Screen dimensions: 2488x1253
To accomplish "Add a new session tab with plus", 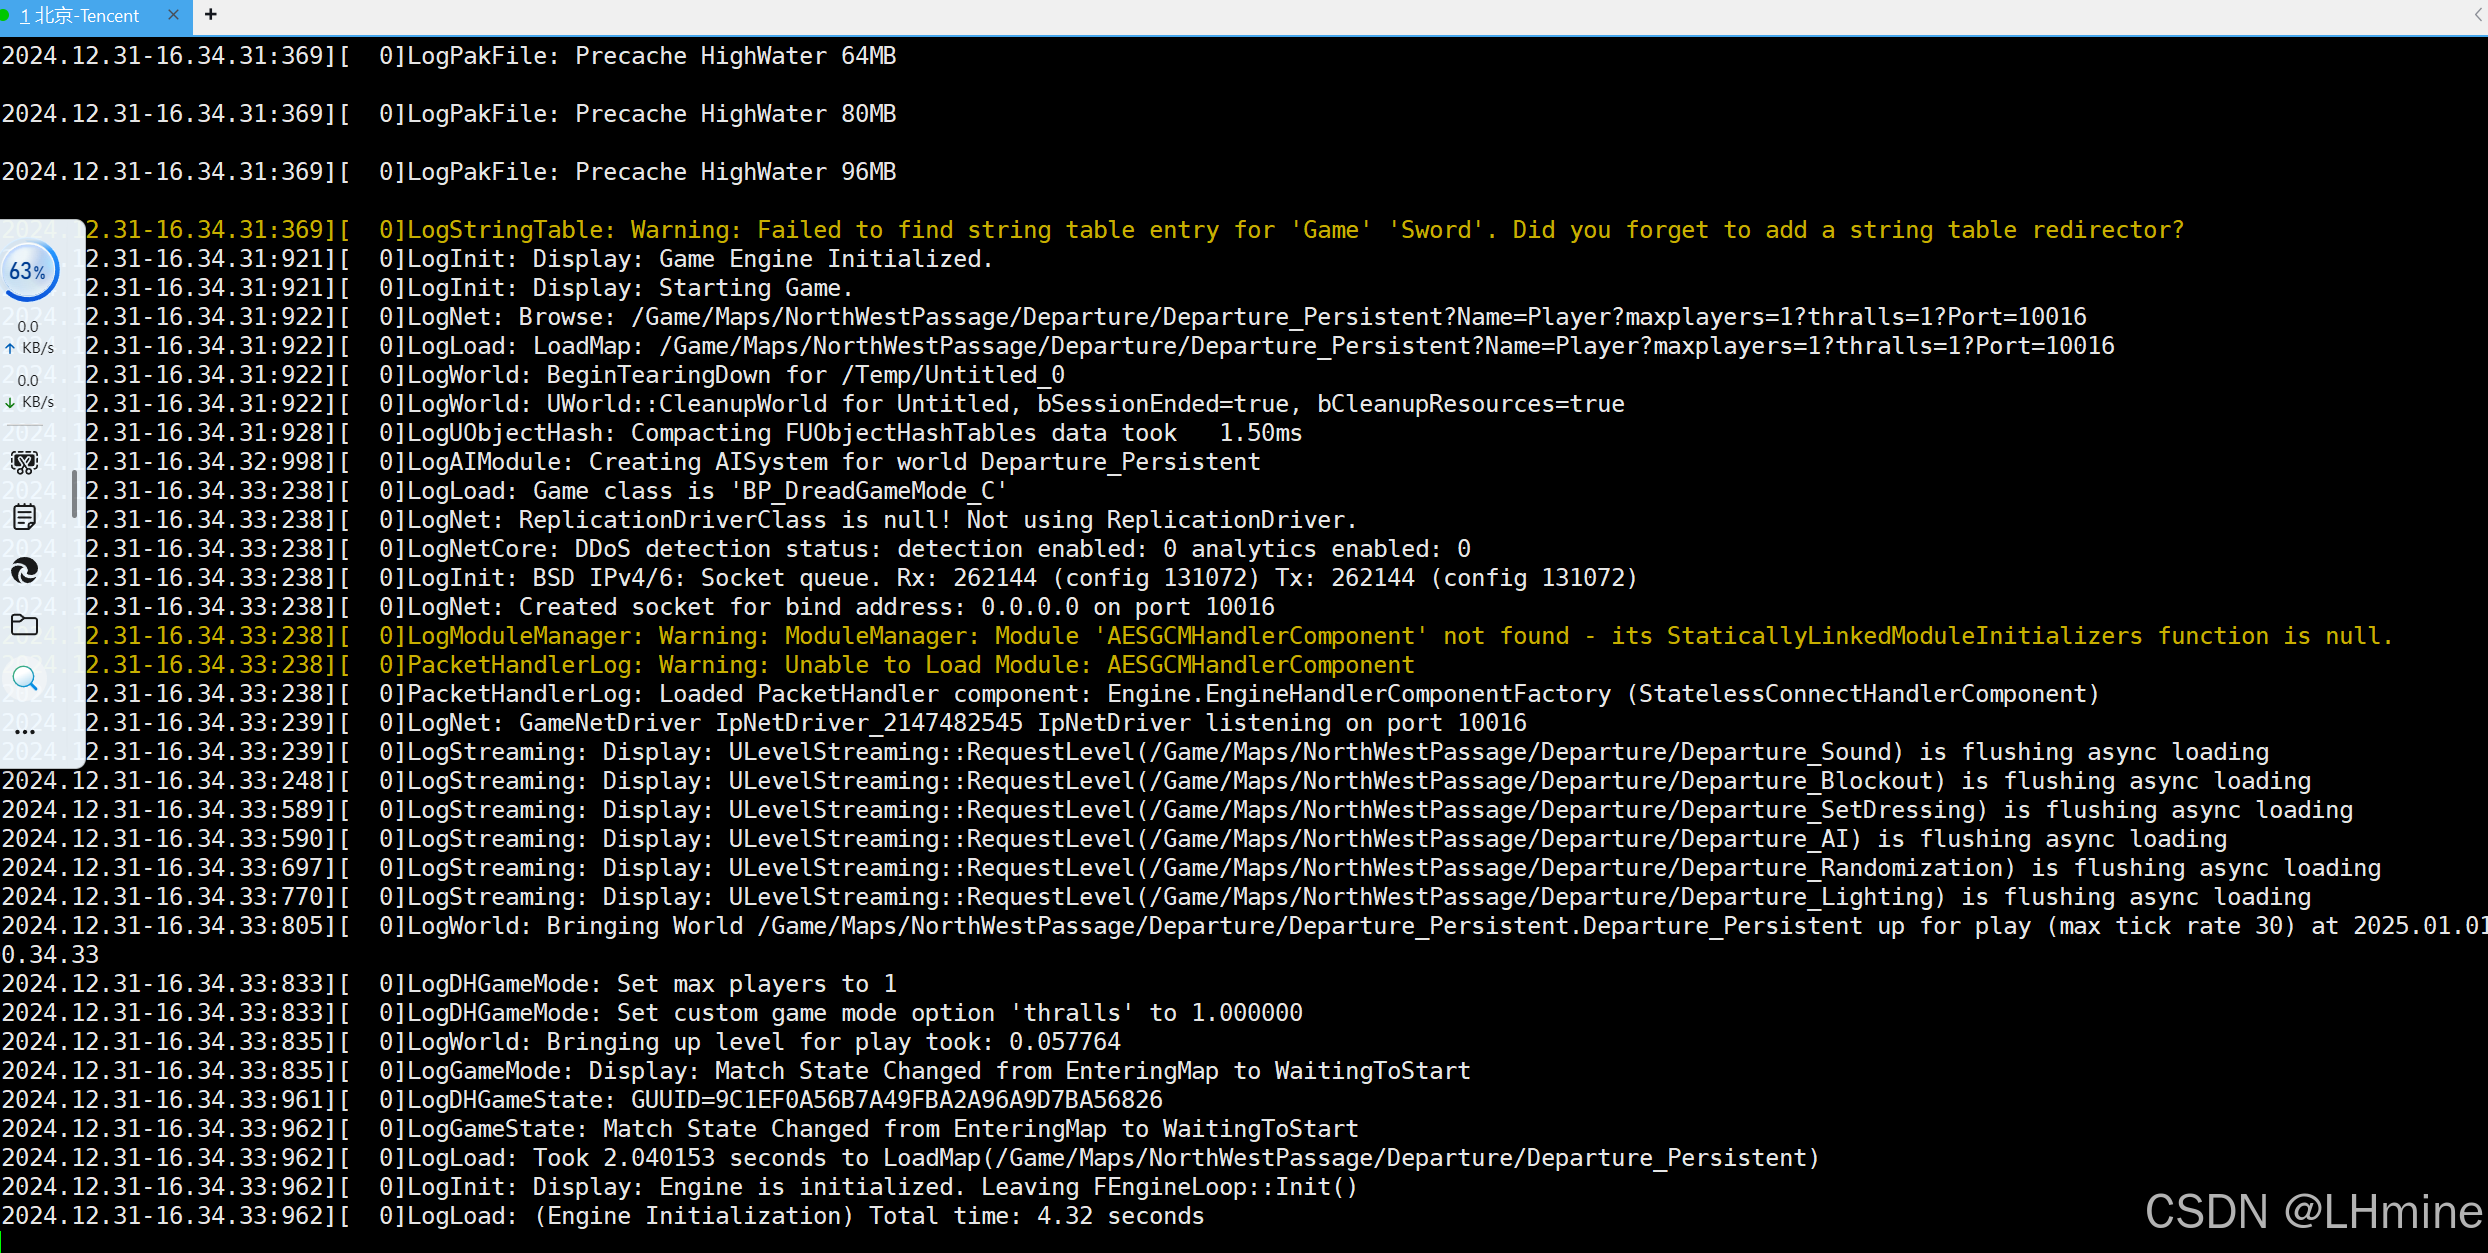I will (210, 15).
